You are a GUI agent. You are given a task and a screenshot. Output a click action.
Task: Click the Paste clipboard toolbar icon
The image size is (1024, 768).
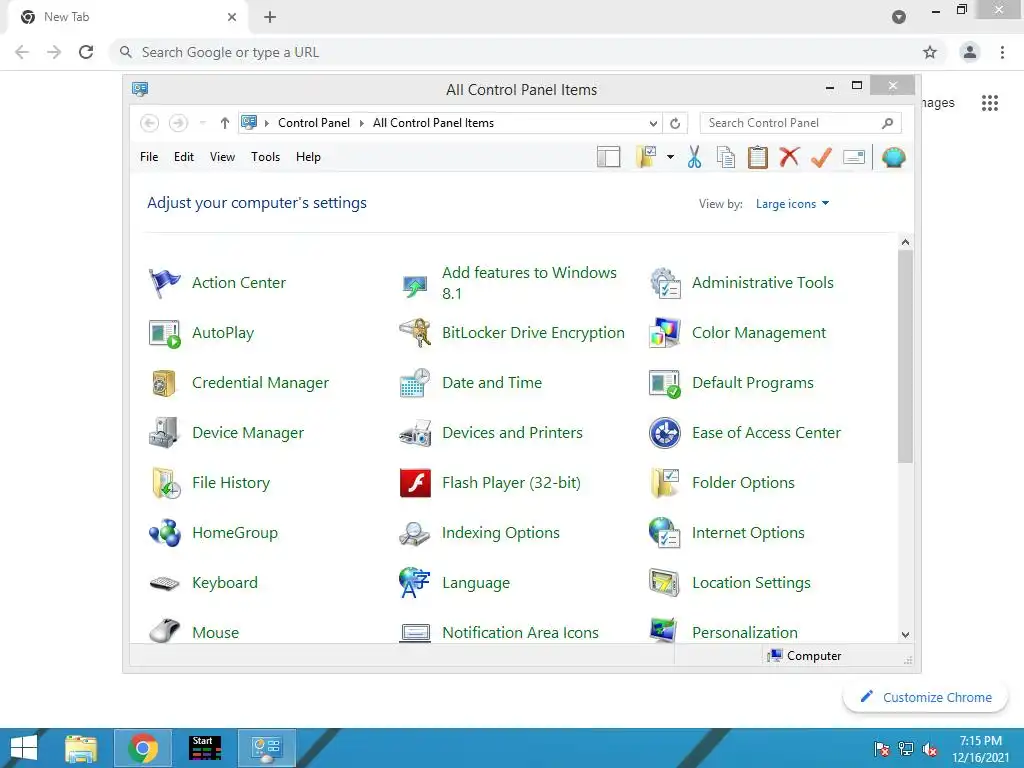(x=758, y=157)
